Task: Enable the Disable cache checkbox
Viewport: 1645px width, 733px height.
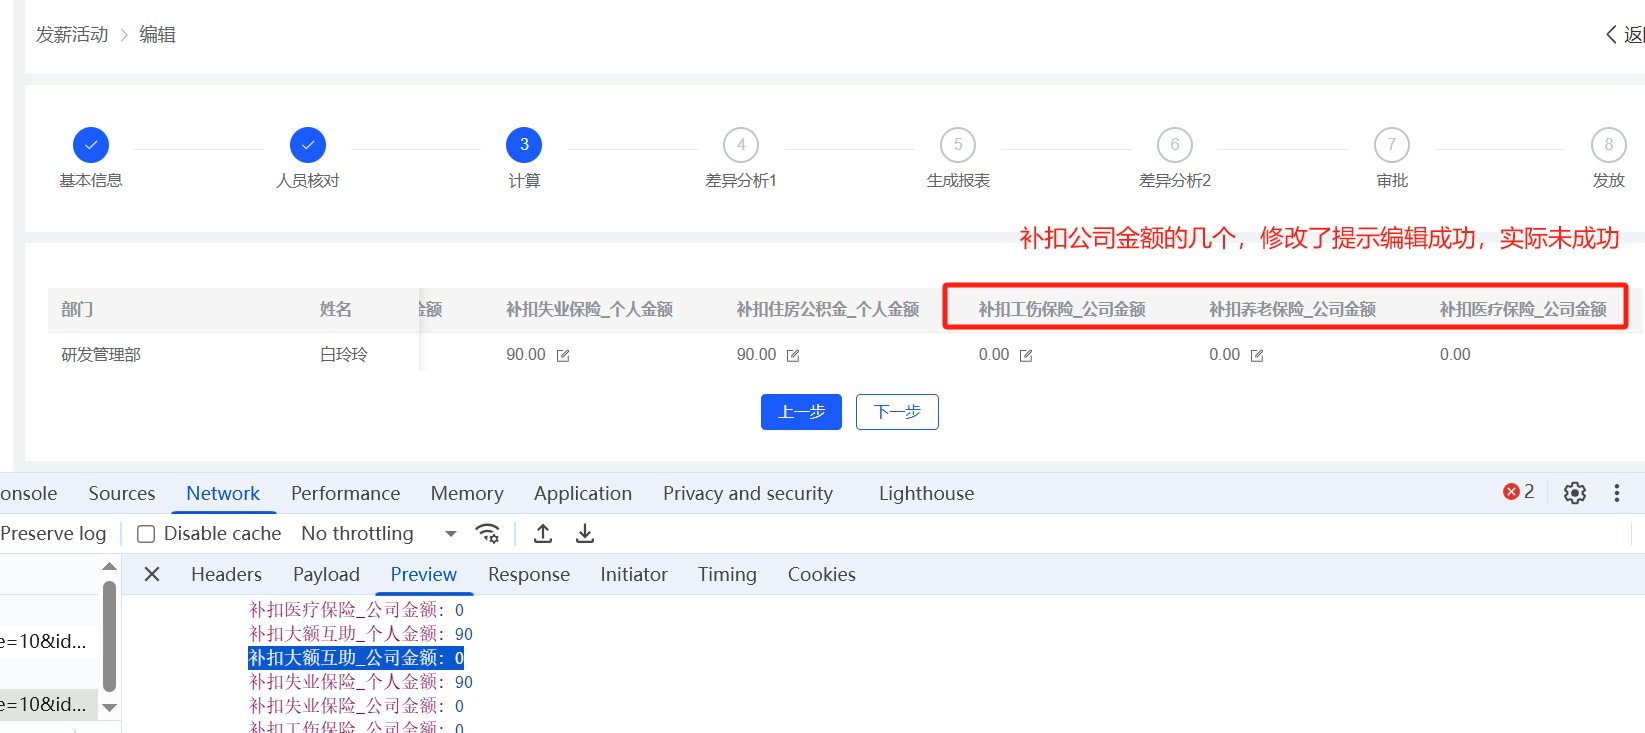Action: point(146,534)
